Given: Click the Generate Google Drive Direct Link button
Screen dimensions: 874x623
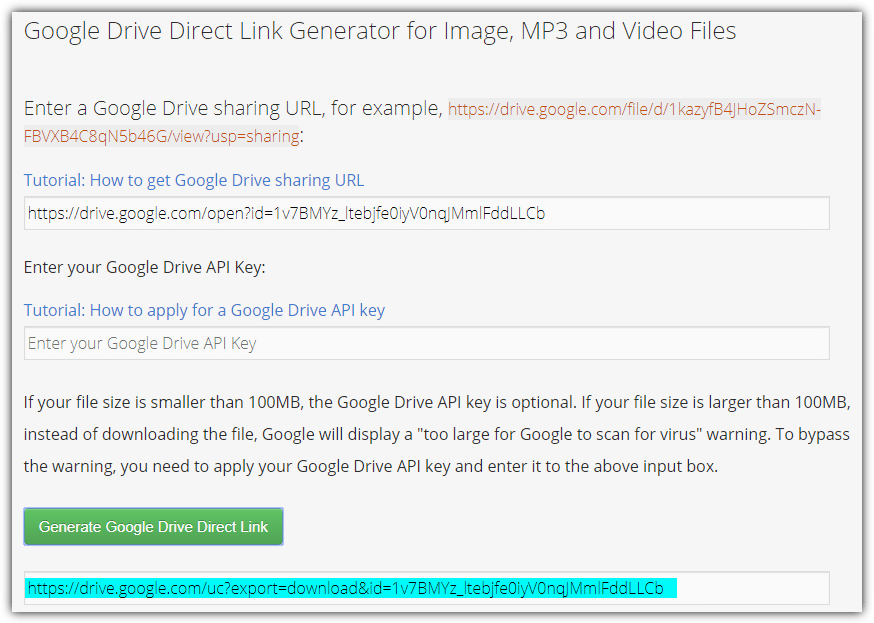Looking at the screenshot, I should point(153,526).
